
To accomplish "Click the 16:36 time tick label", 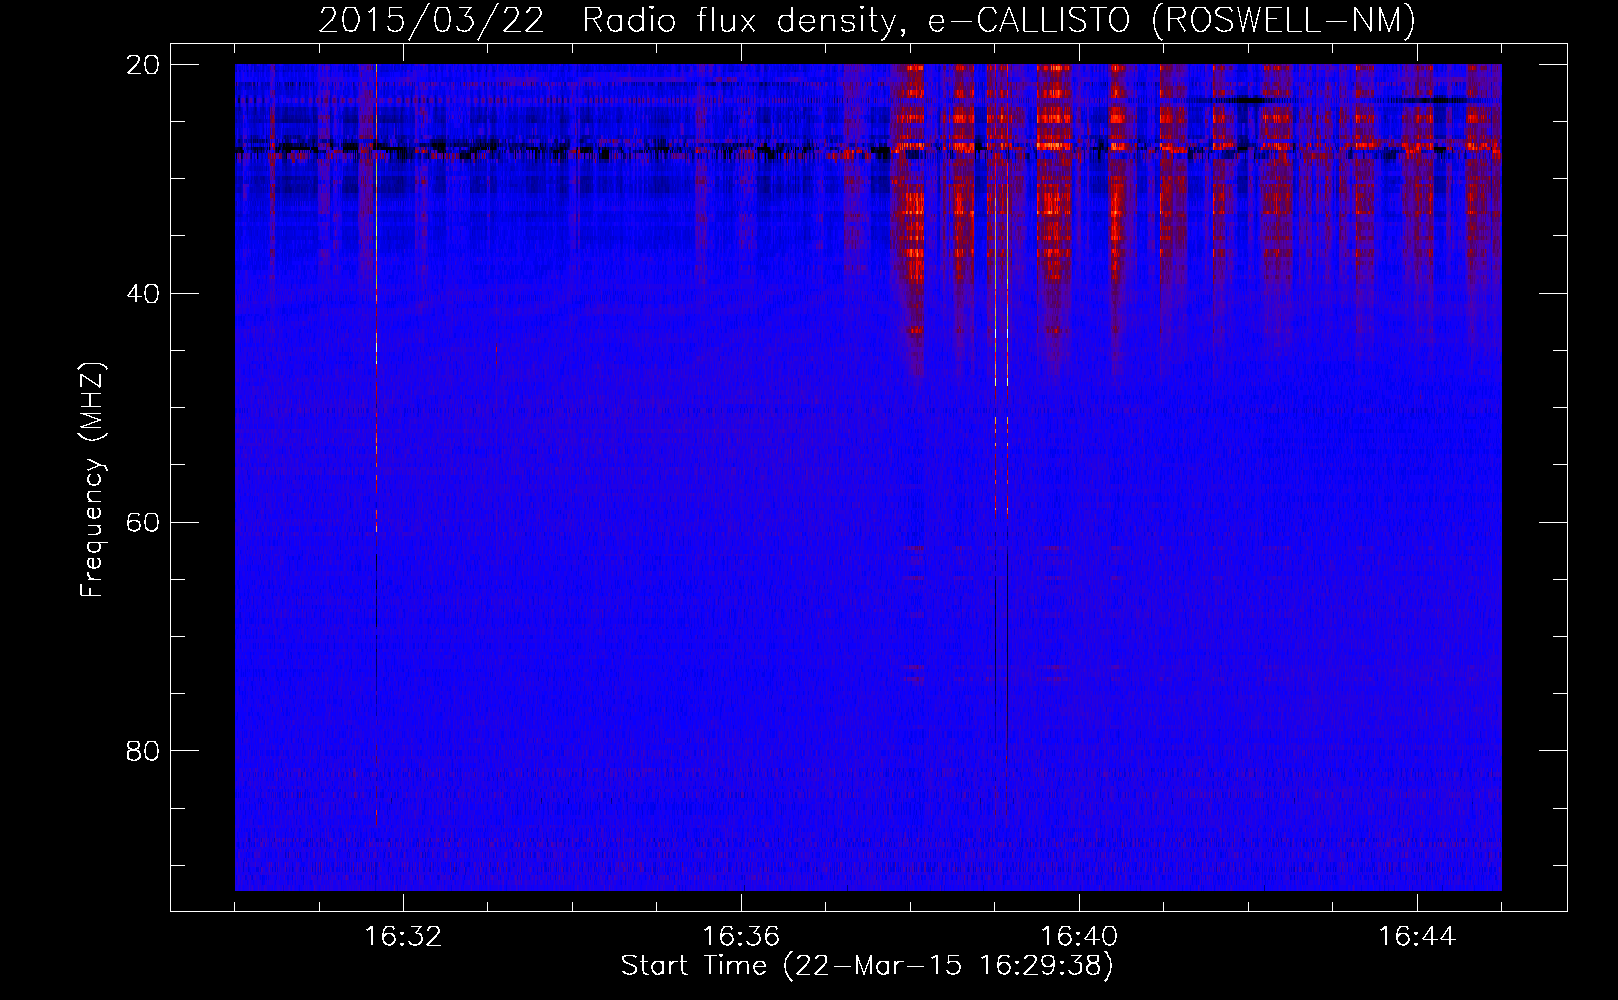I will point(741,937).
